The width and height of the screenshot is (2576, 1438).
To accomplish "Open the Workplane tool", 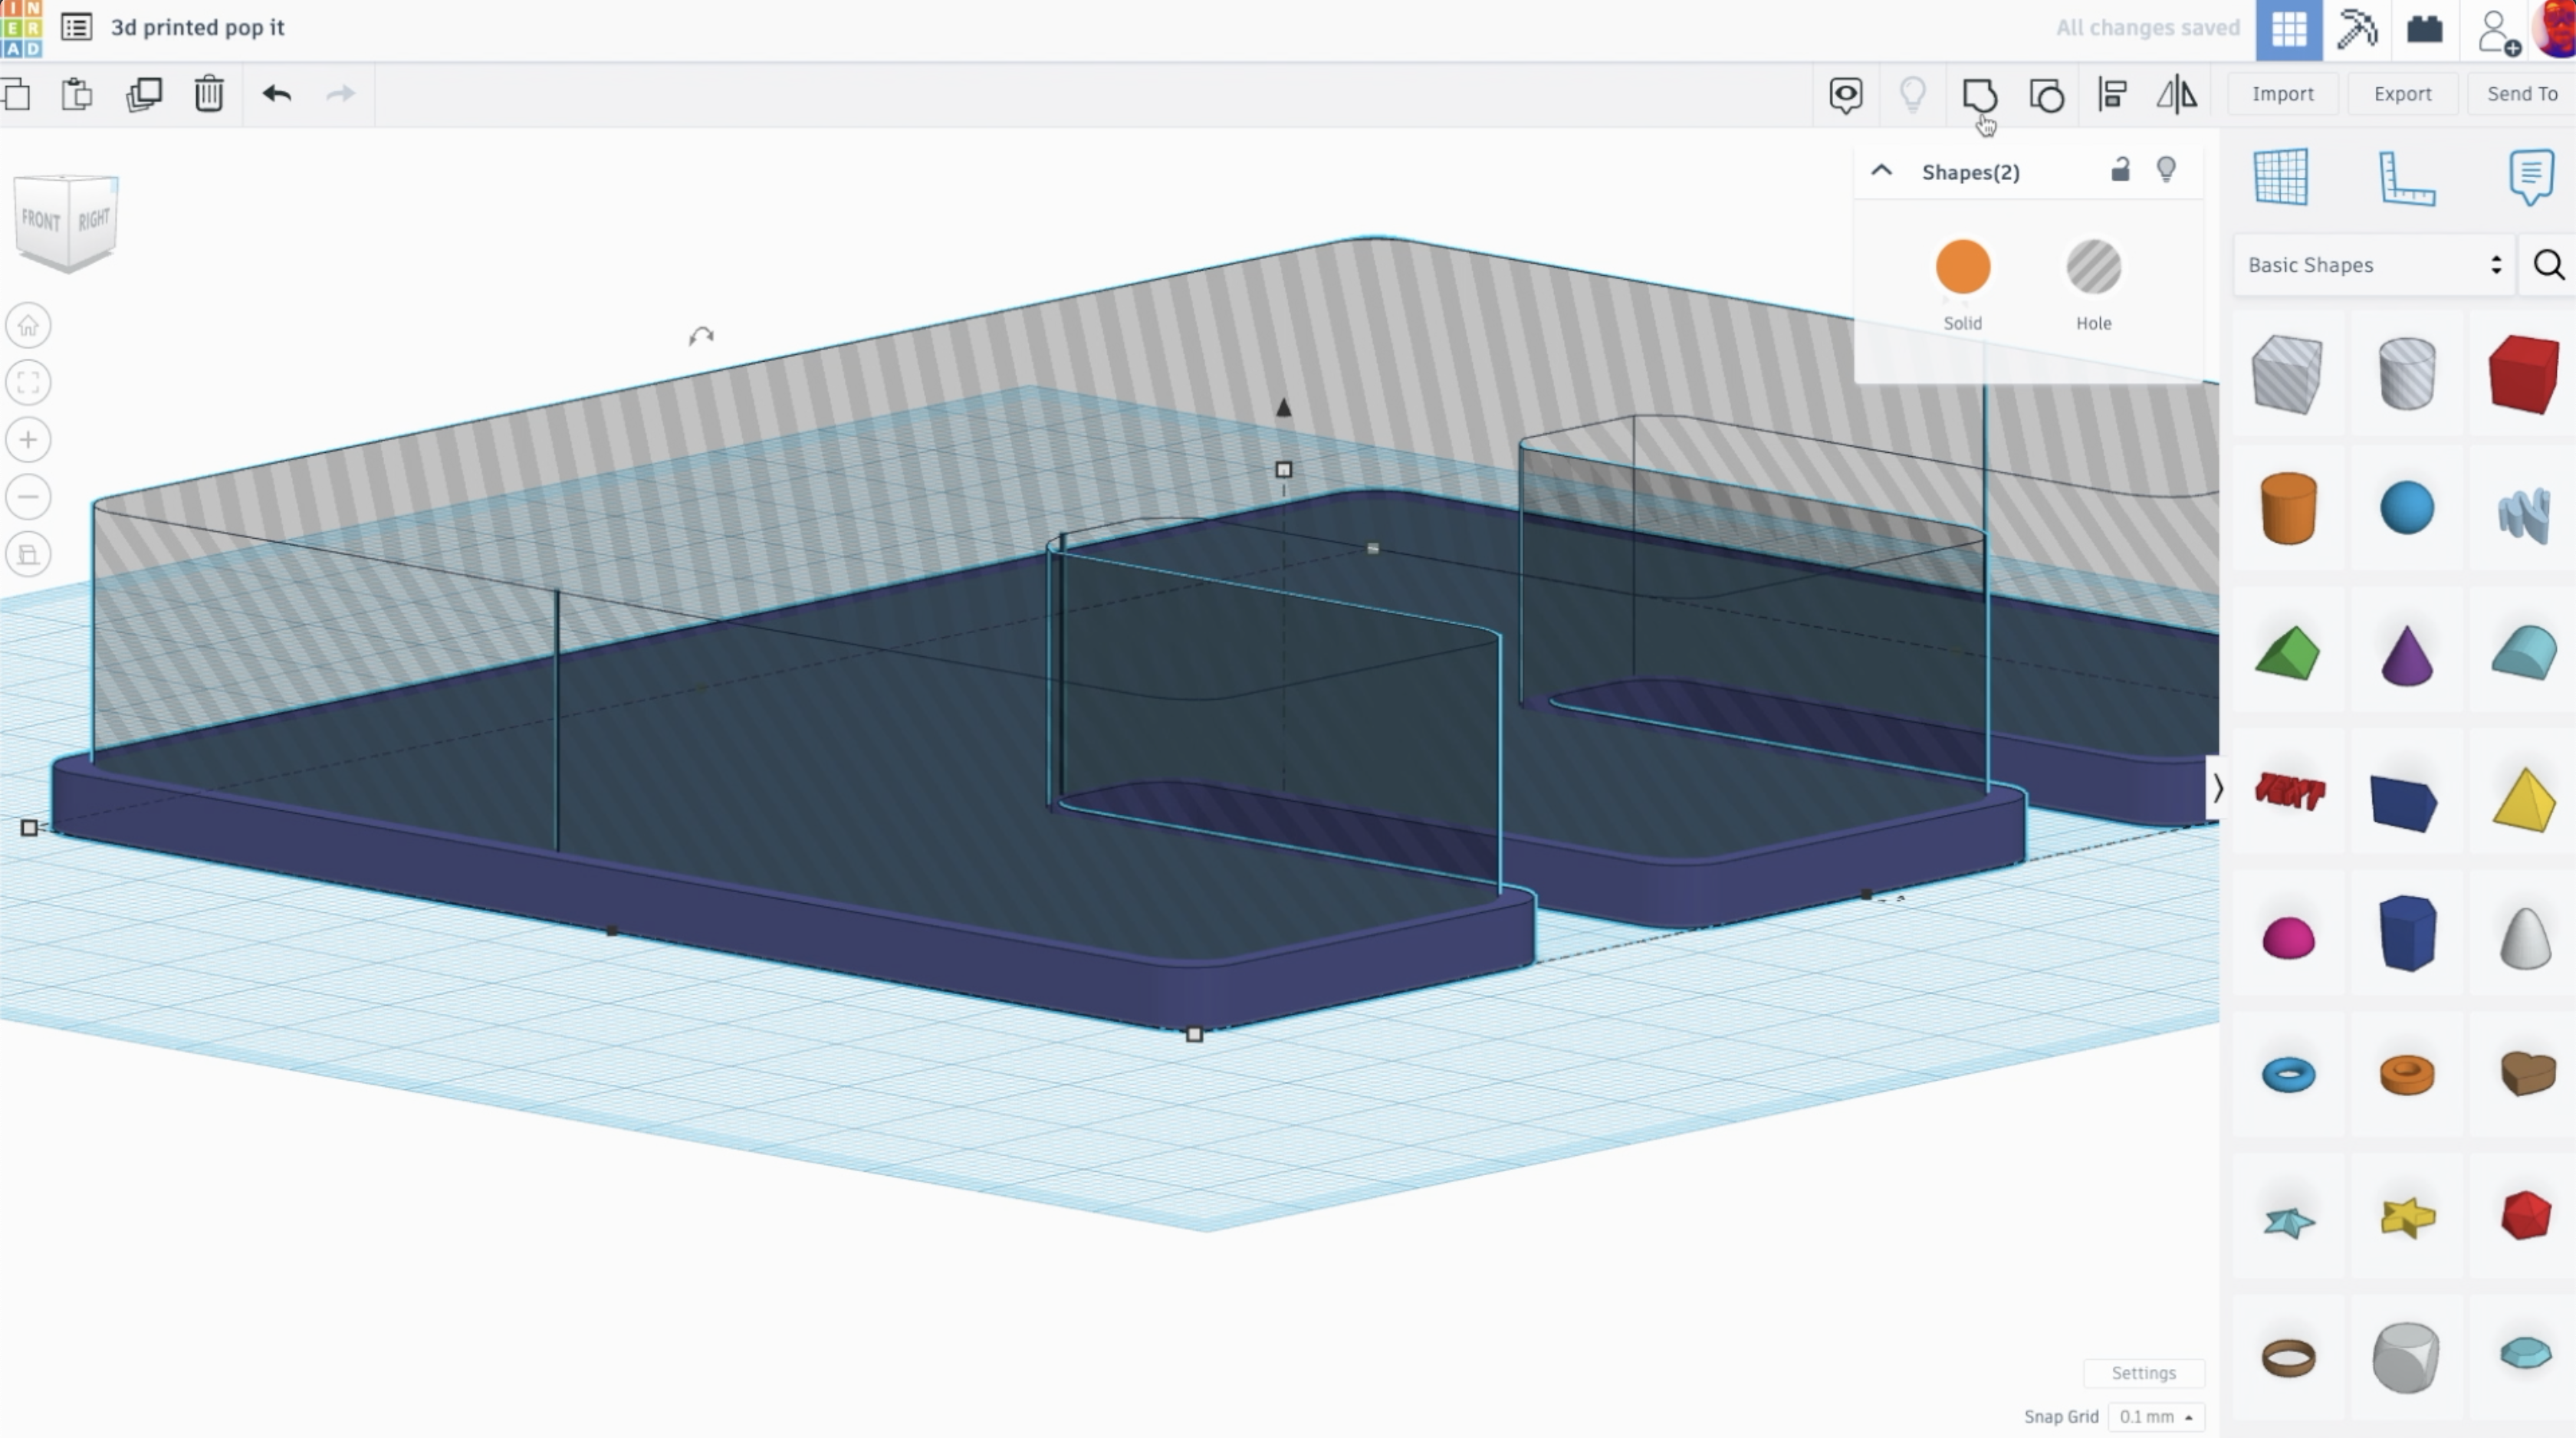I will tap(2281, 177).
